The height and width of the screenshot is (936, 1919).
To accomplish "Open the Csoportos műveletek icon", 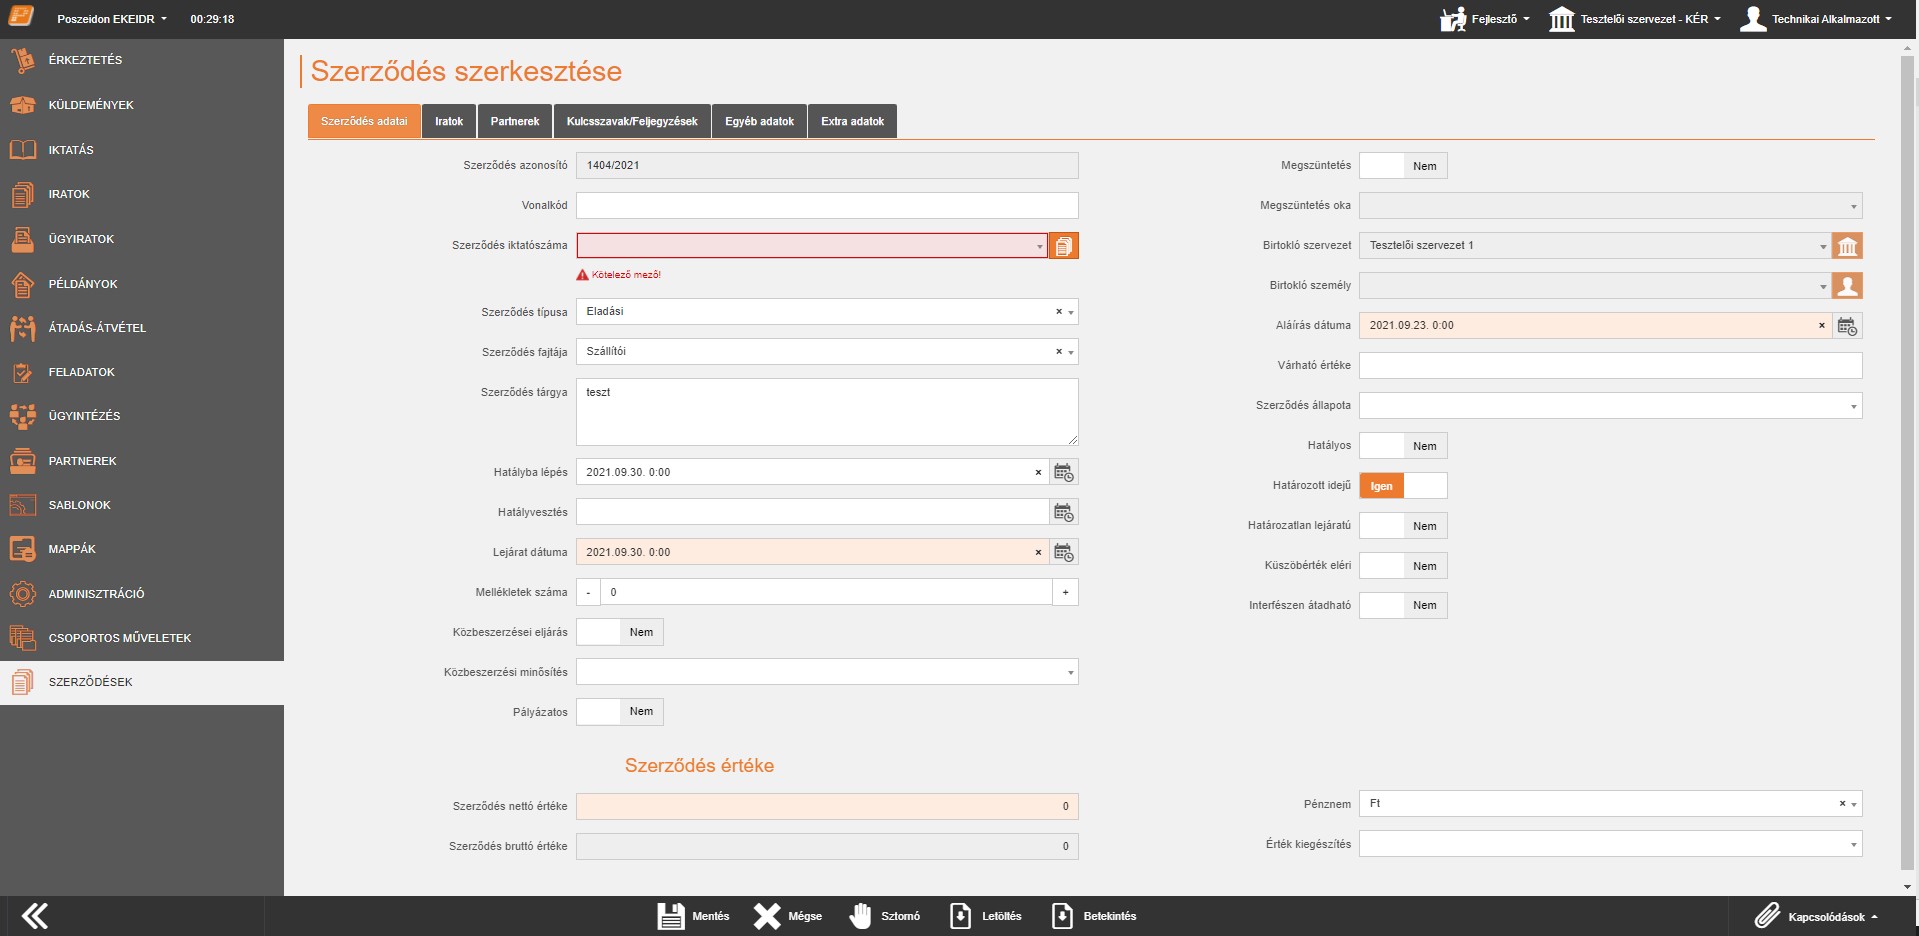I will (22, 638).
